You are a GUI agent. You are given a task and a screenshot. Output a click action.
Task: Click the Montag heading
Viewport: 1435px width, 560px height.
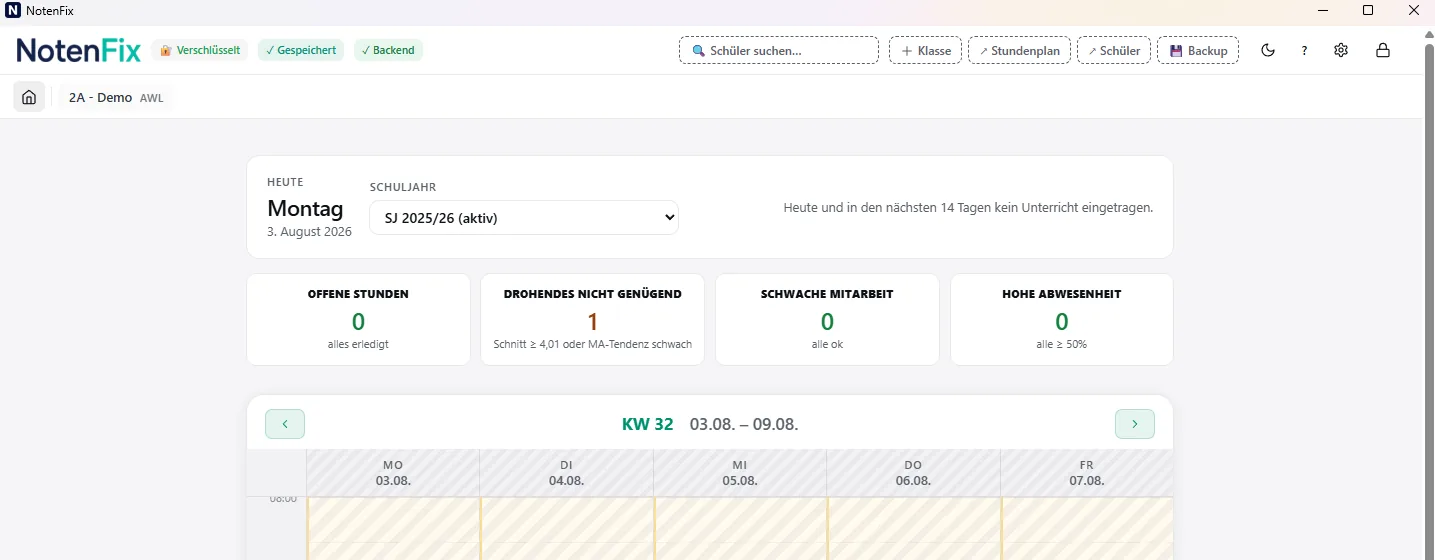click(305, 209)
